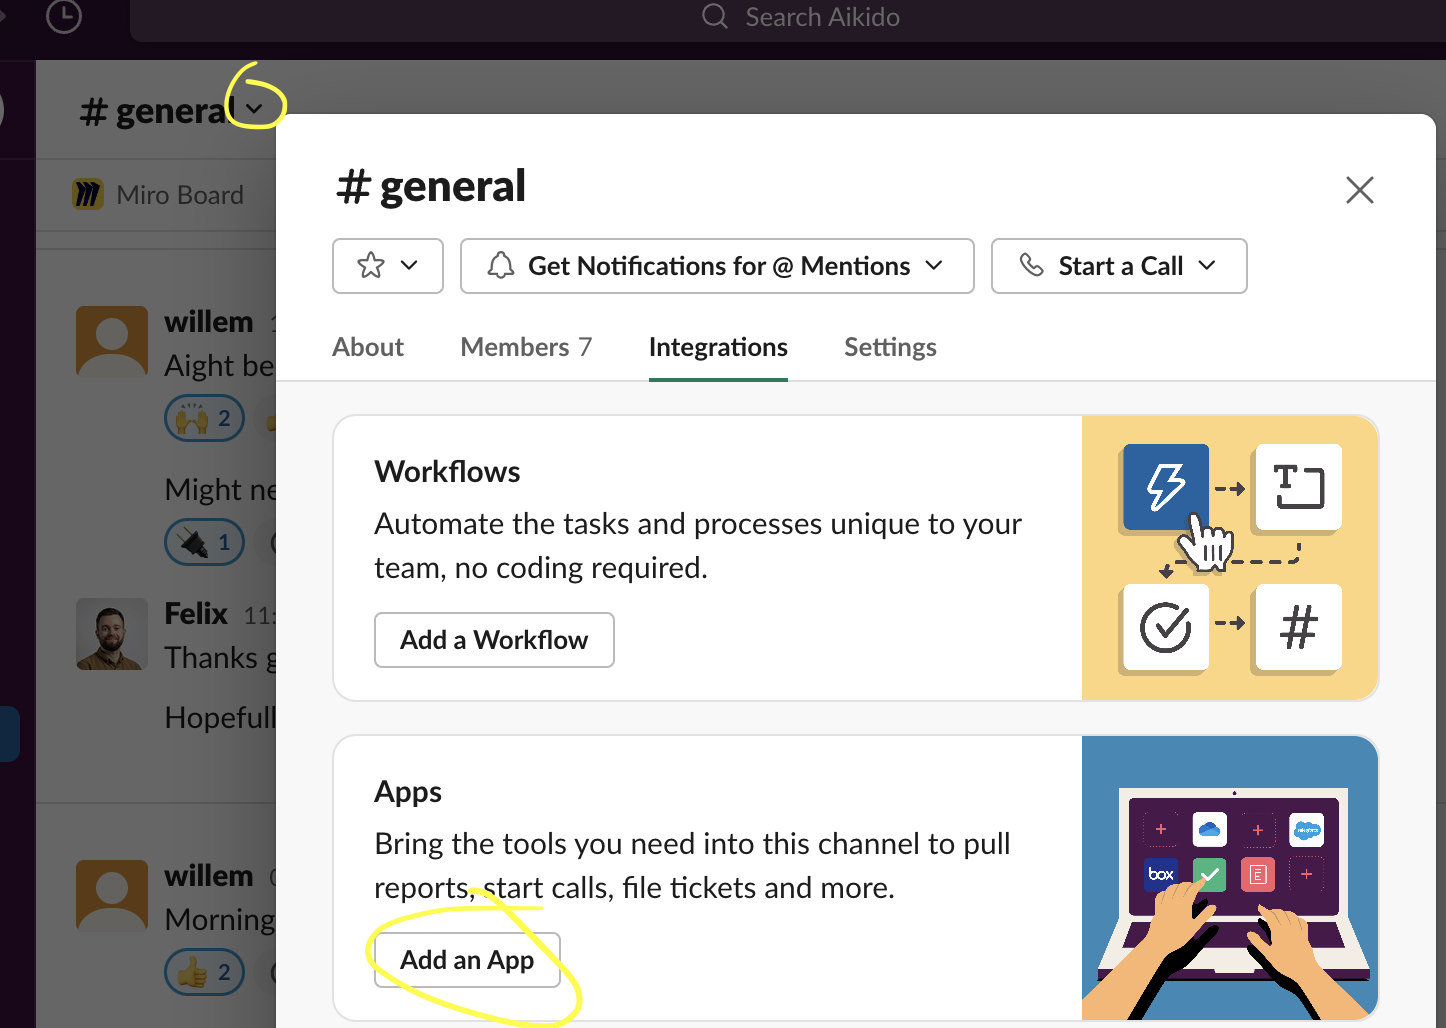
Task: Star the #general channel
Action: pyautogui.click(x=371, y=266)
